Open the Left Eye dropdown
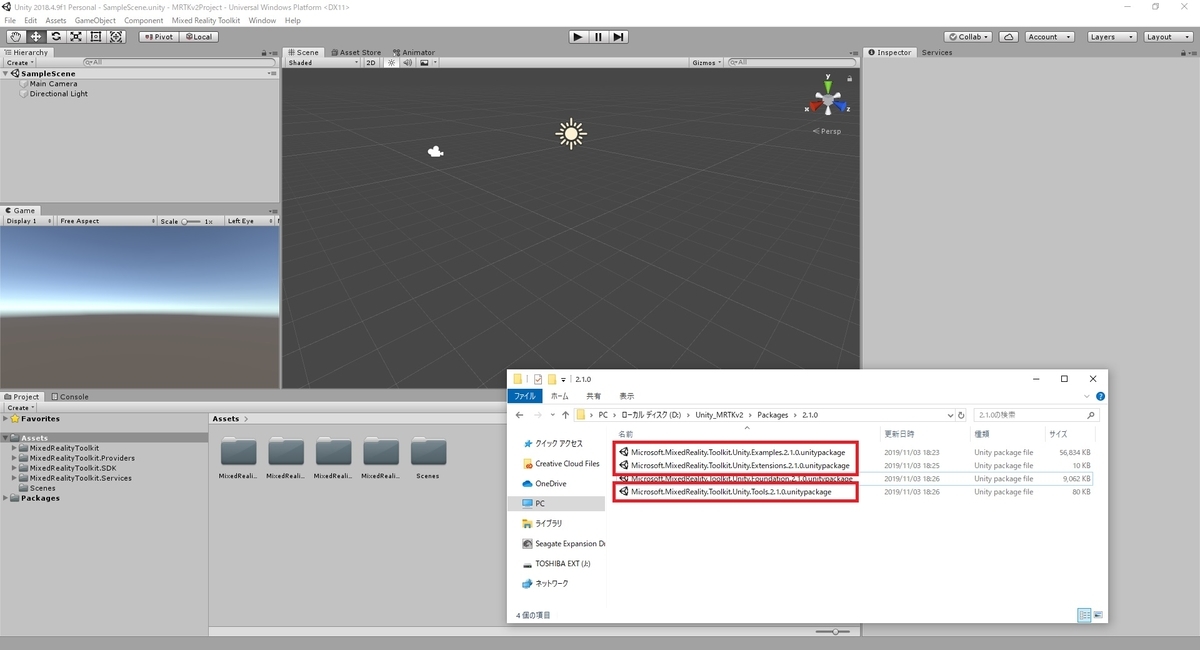Viewport: 1200px width, 650px height. pyautogui.click(x=249, y=221)
